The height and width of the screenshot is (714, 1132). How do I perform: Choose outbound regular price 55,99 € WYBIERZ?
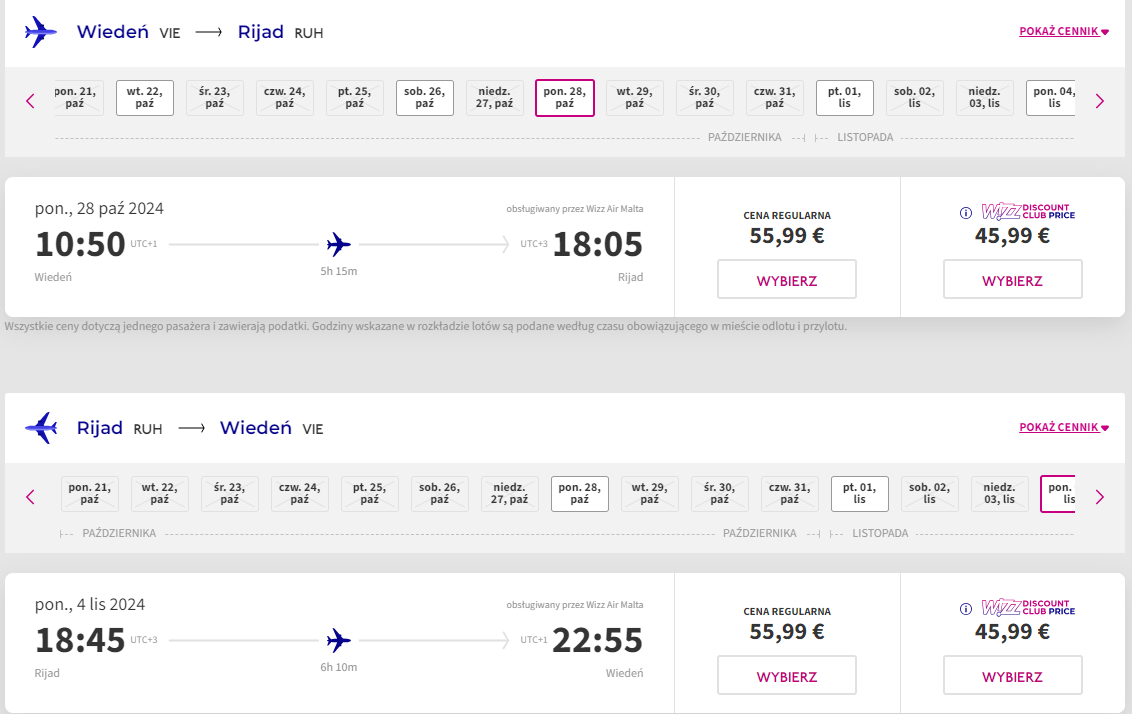[x=787, y=279]
